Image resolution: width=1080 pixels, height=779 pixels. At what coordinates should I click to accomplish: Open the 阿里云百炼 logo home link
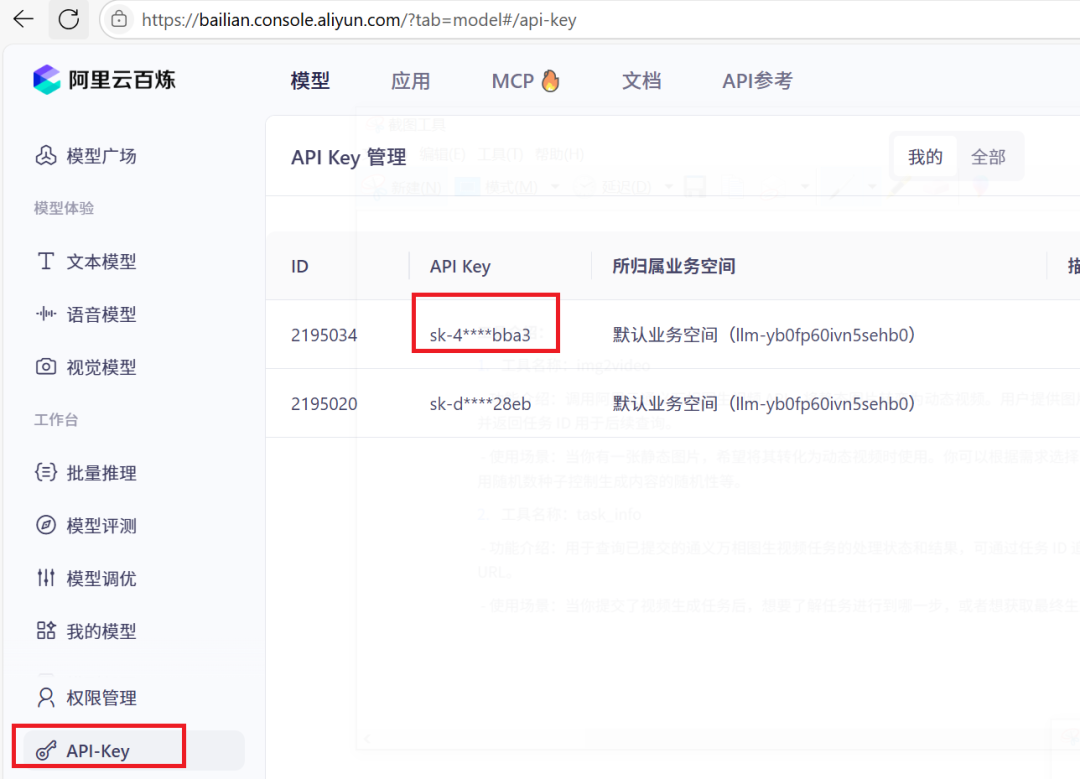click(x=104, y=80)
